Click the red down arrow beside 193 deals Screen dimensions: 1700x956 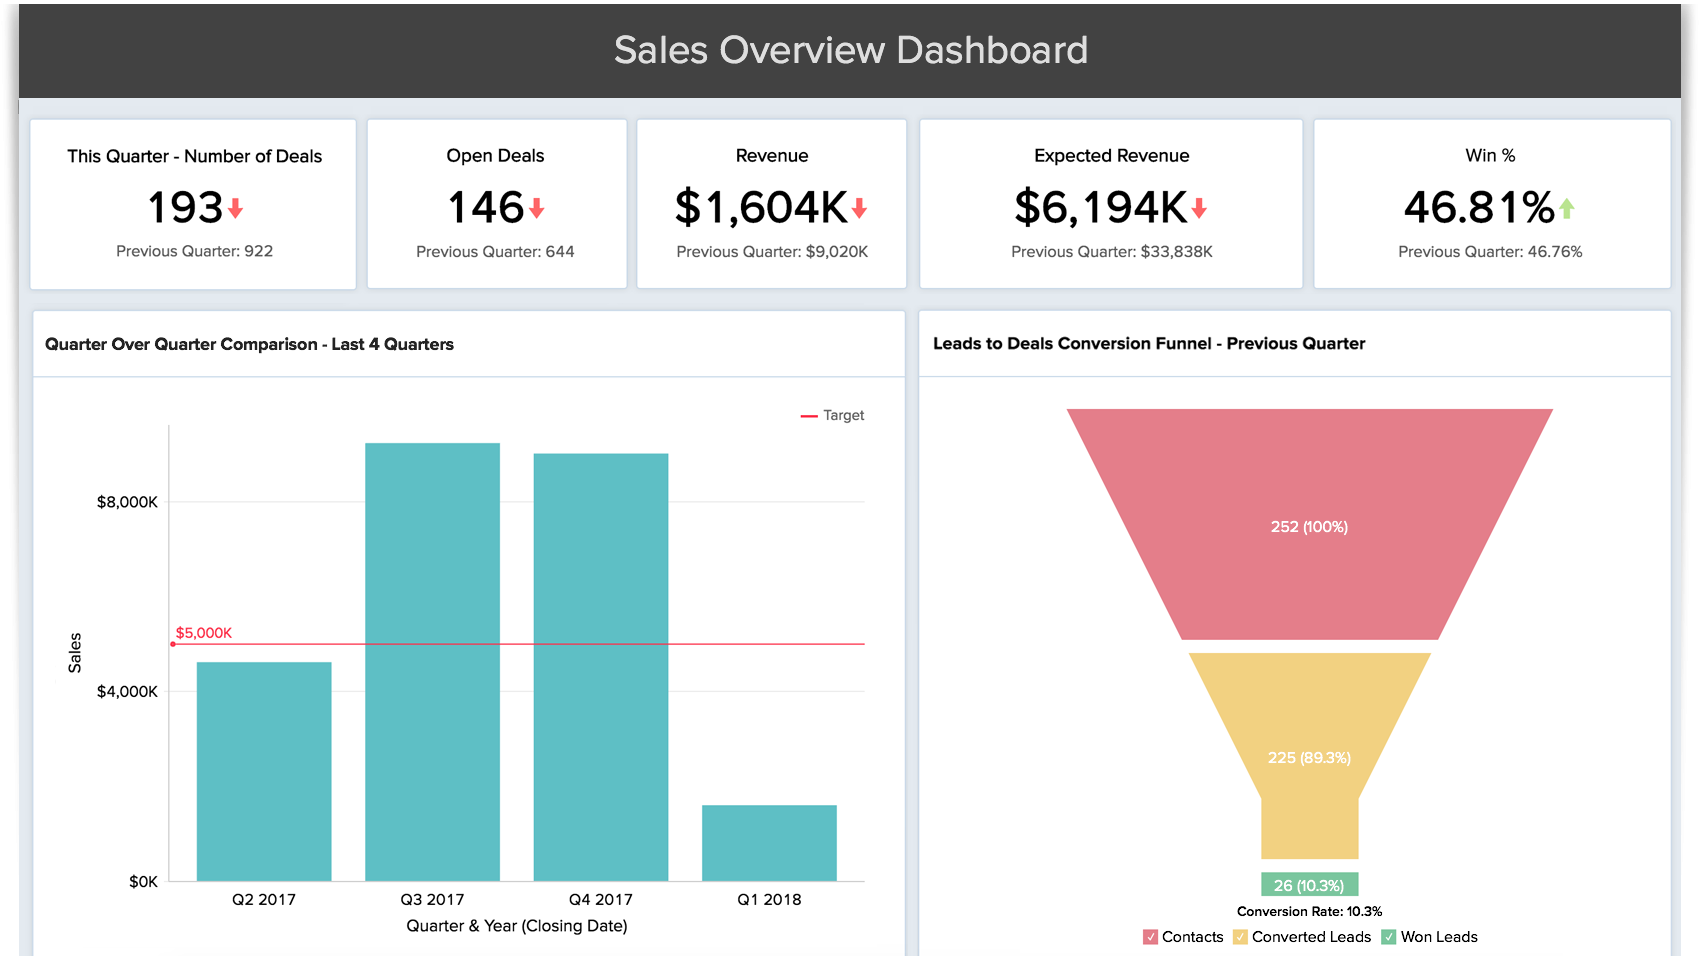pos(236,208)
